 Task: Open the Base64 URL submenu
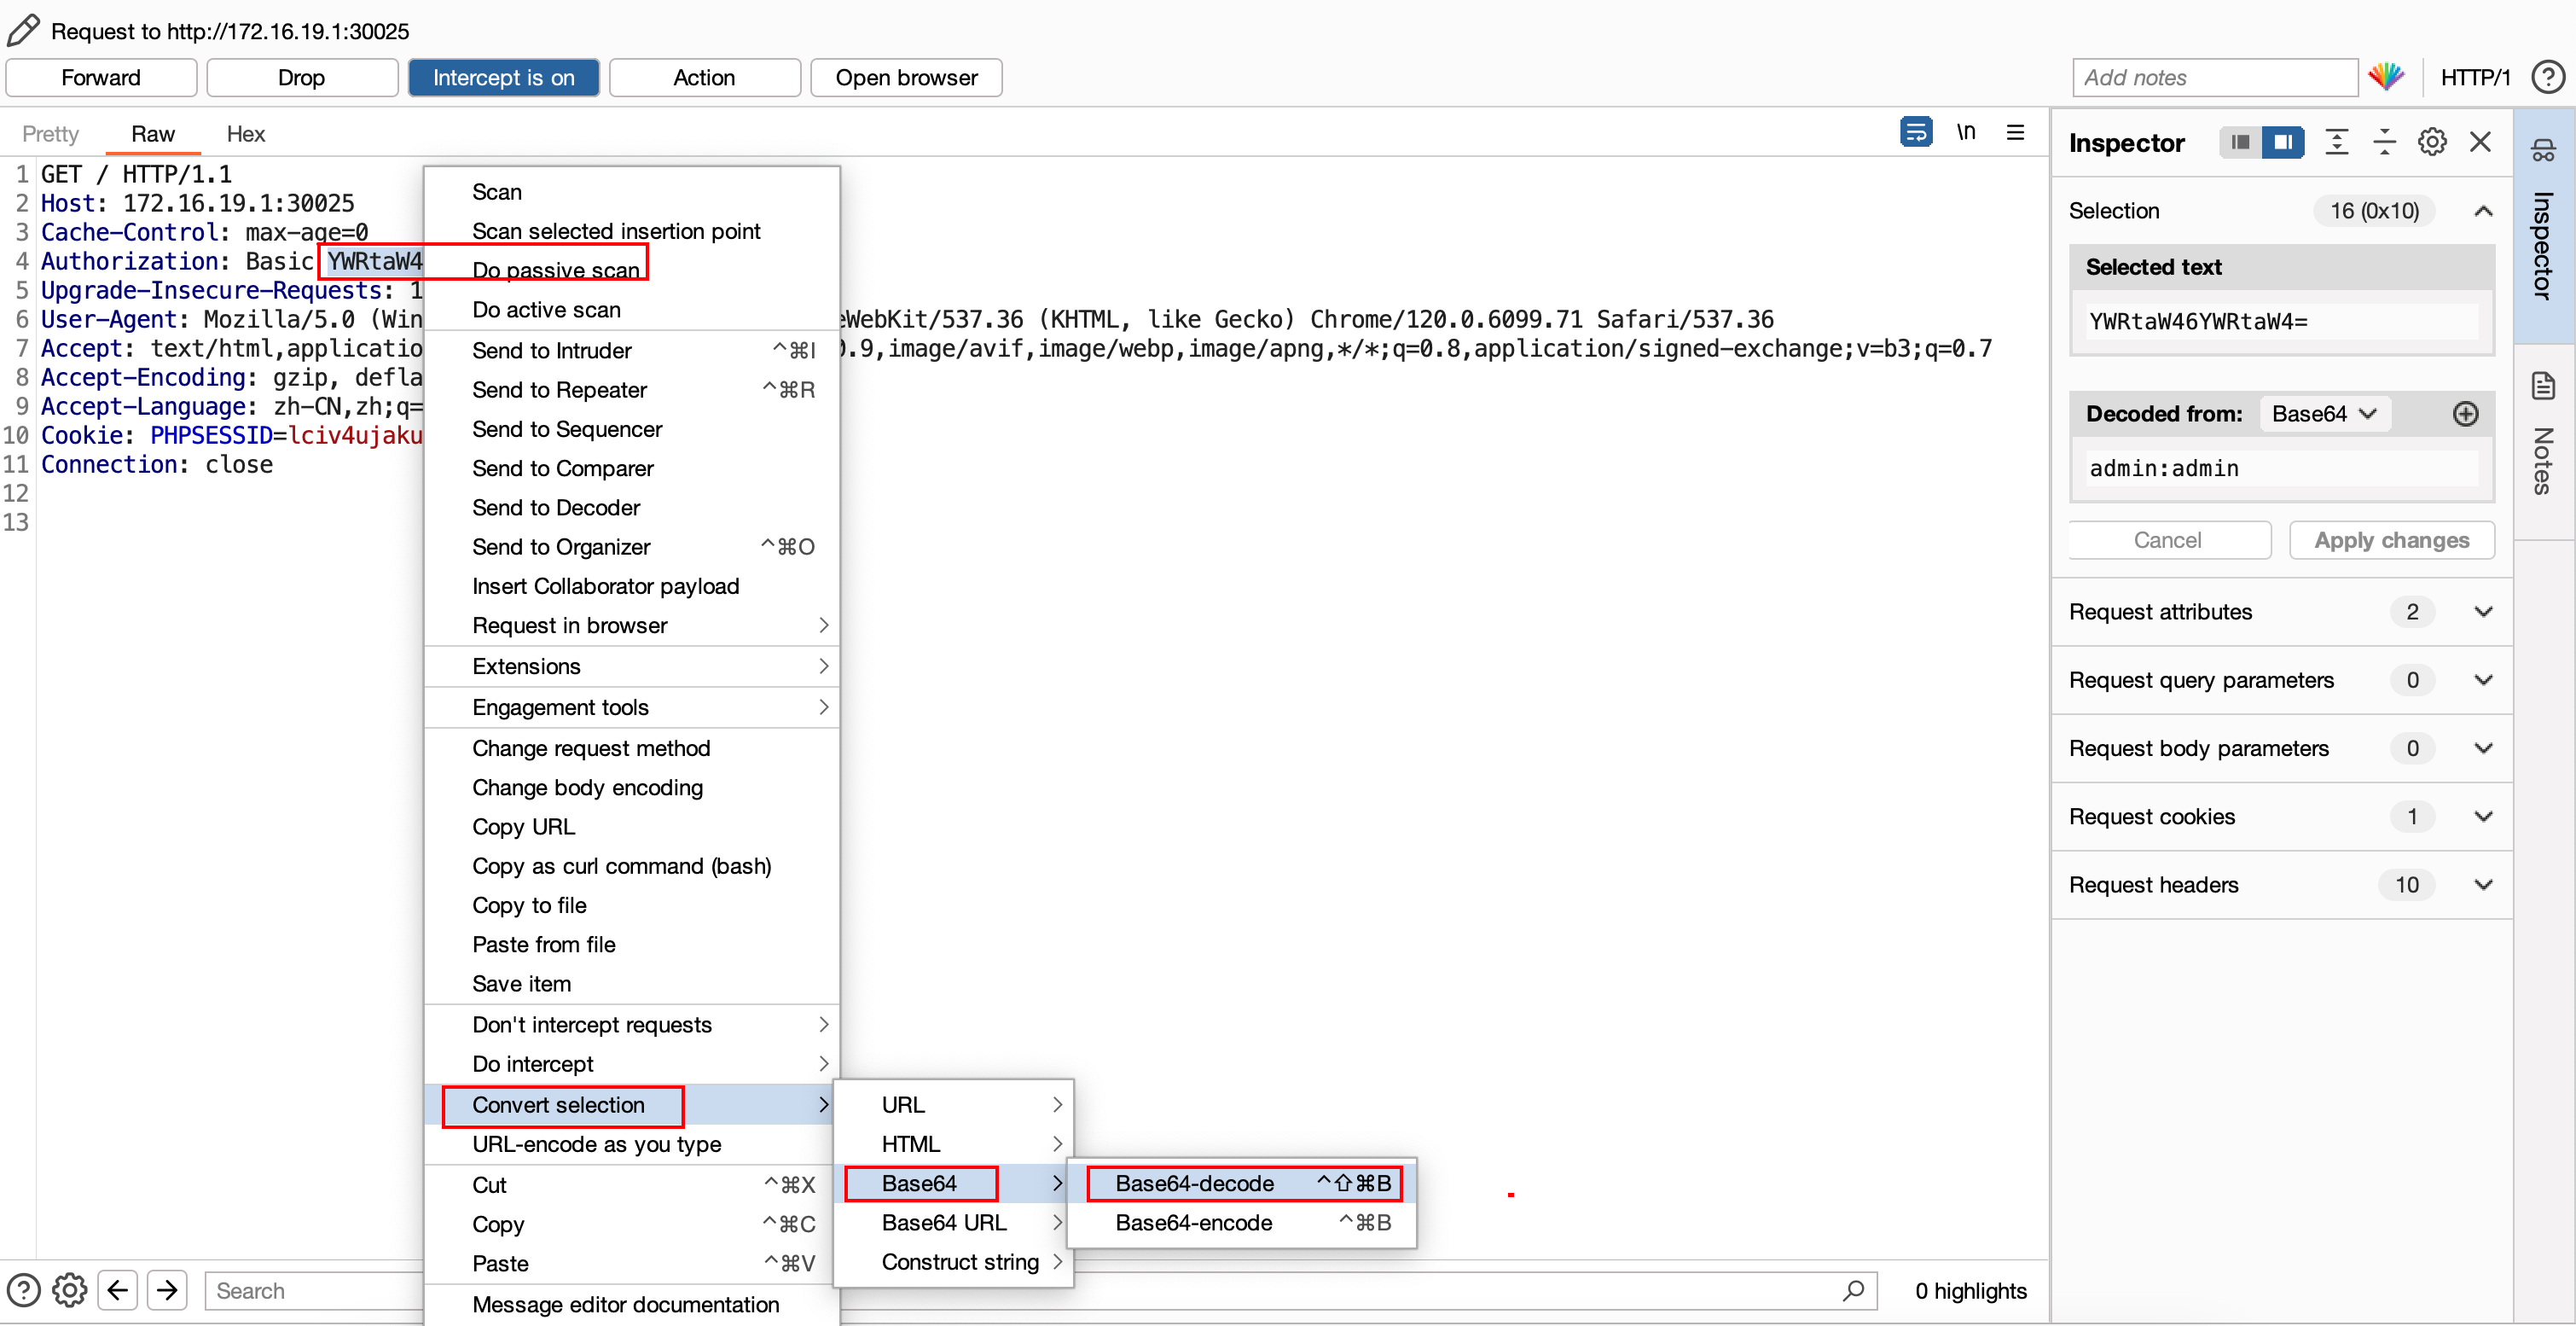point(954,1223)
